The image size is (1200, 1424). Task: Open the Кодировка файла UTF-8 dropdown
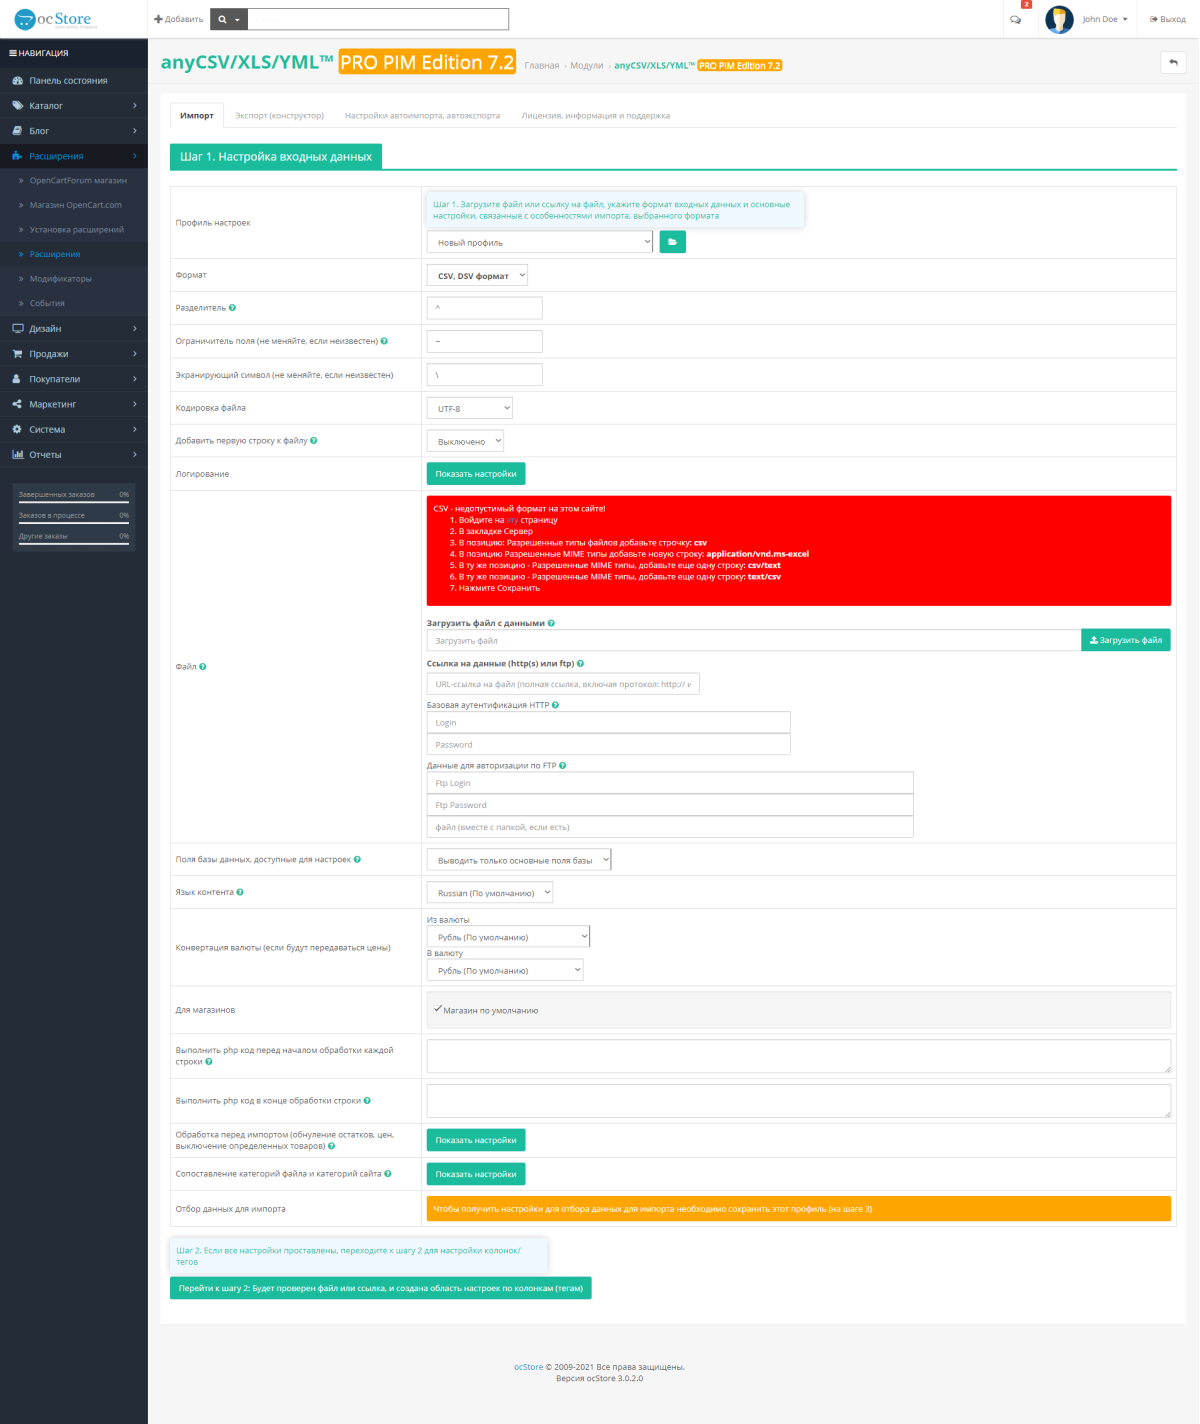point(470,408)
